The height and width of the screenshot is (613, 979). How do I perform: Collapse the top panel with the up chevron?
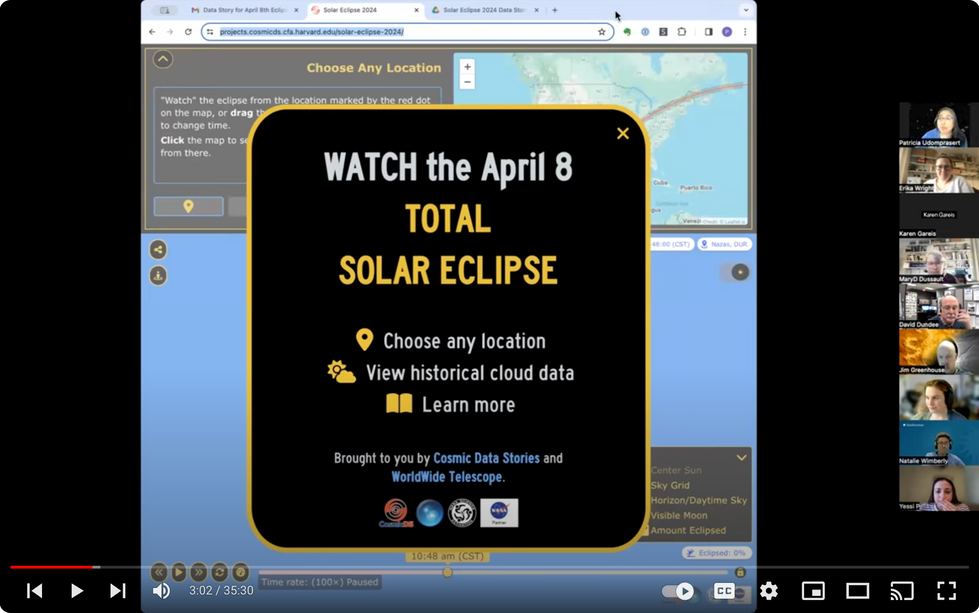(163, 59)
